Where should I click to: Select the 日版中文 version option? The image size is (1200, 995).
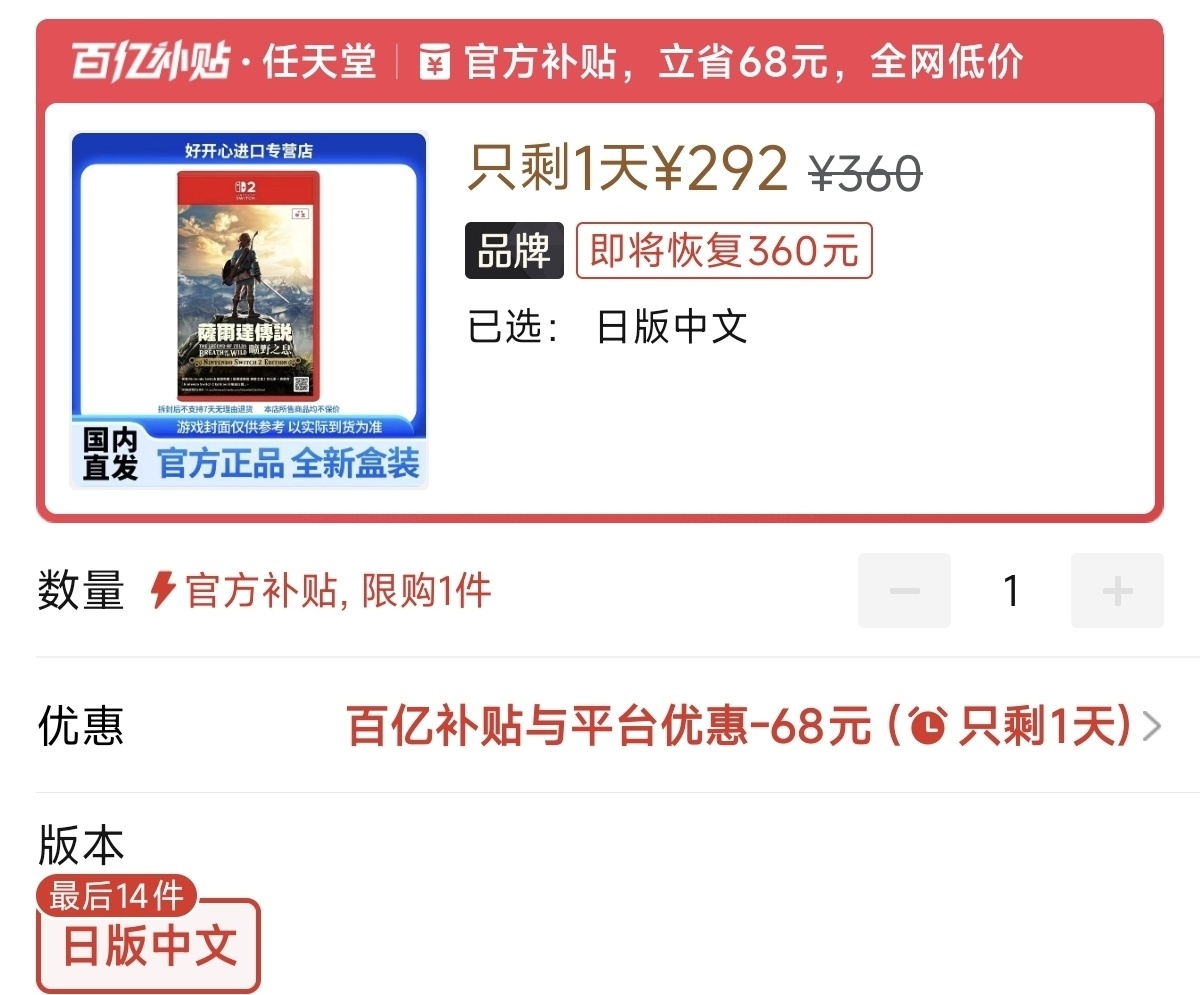point(149,946)
